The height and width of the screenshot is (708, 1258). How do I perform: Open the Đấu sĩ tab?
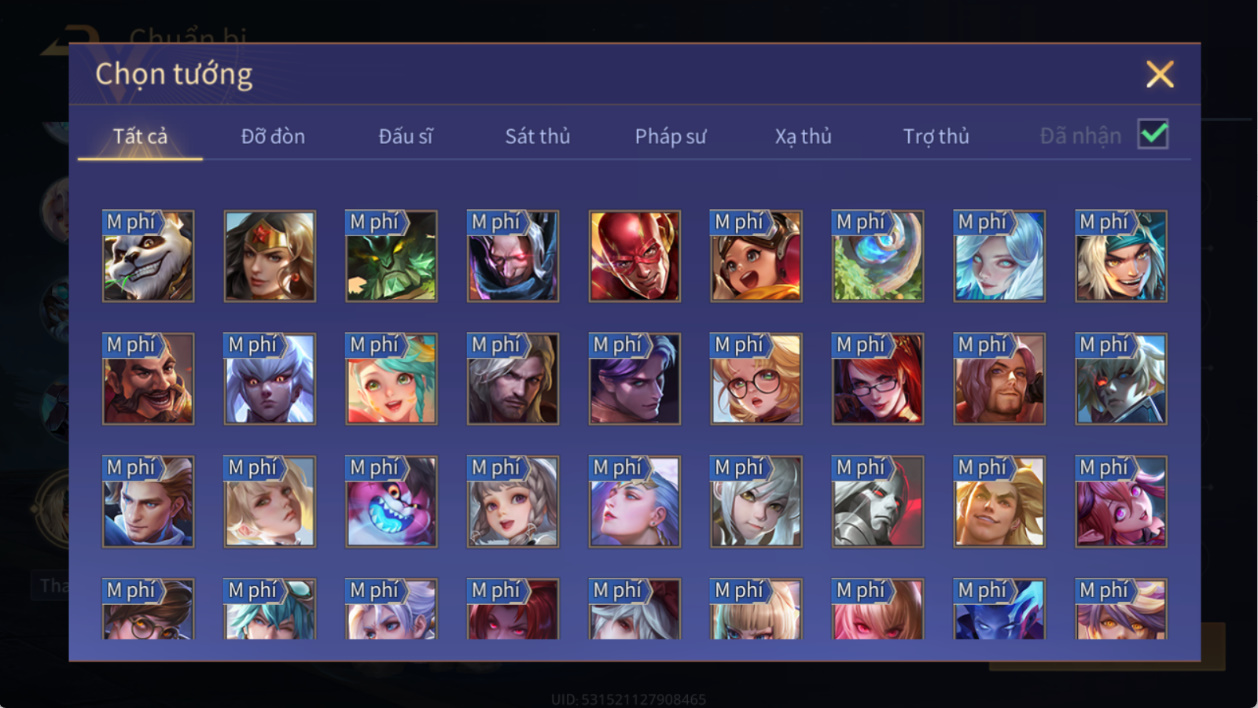(405, 136)
